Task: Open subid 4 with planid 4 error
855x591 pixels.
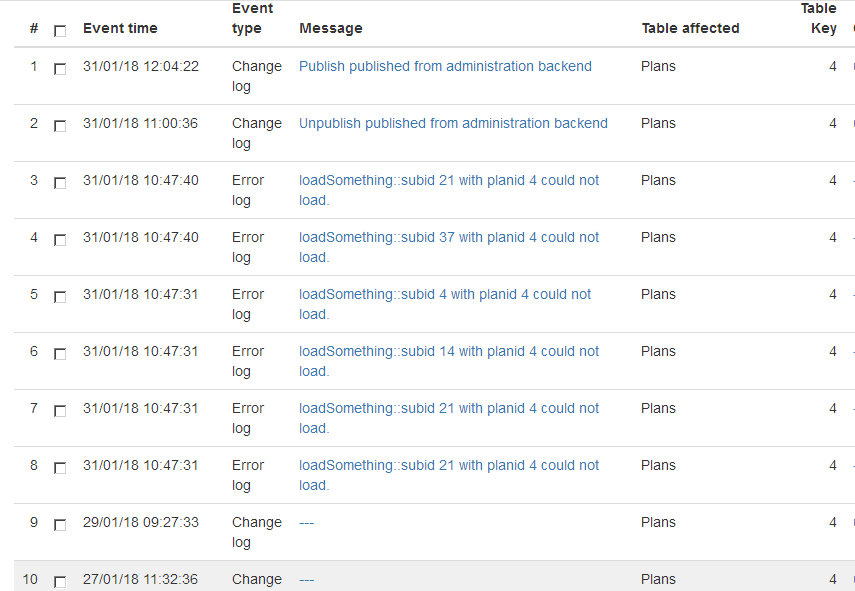Action: [x=445, y=304]
